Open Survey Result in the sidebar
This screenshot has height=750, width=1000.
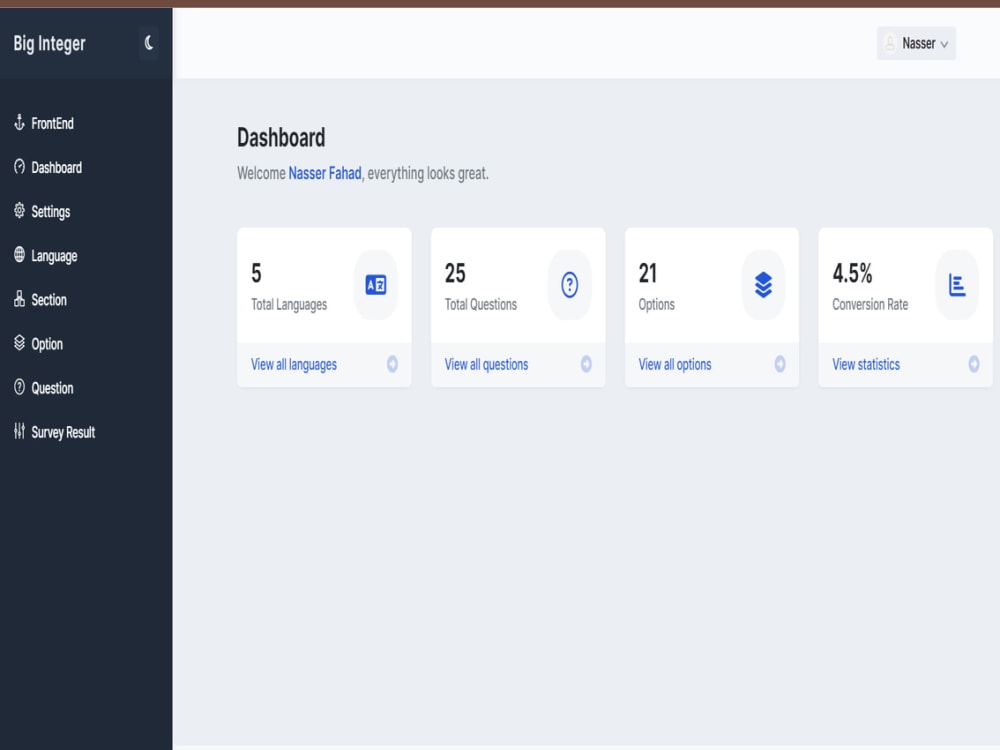tap(63, 432)
